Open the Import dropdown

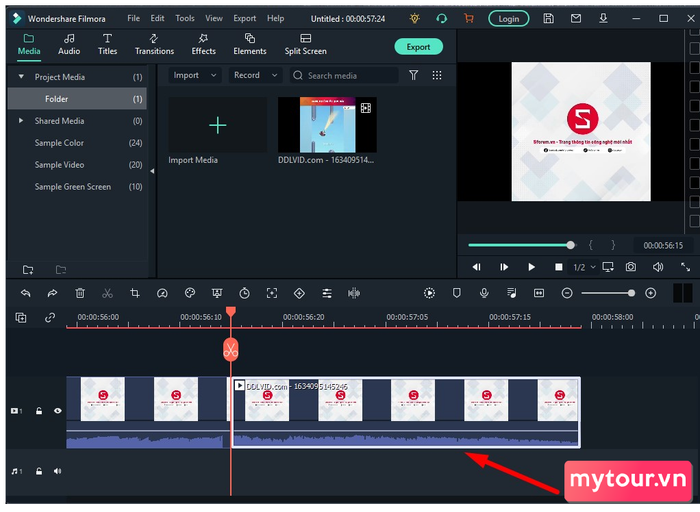195,75
